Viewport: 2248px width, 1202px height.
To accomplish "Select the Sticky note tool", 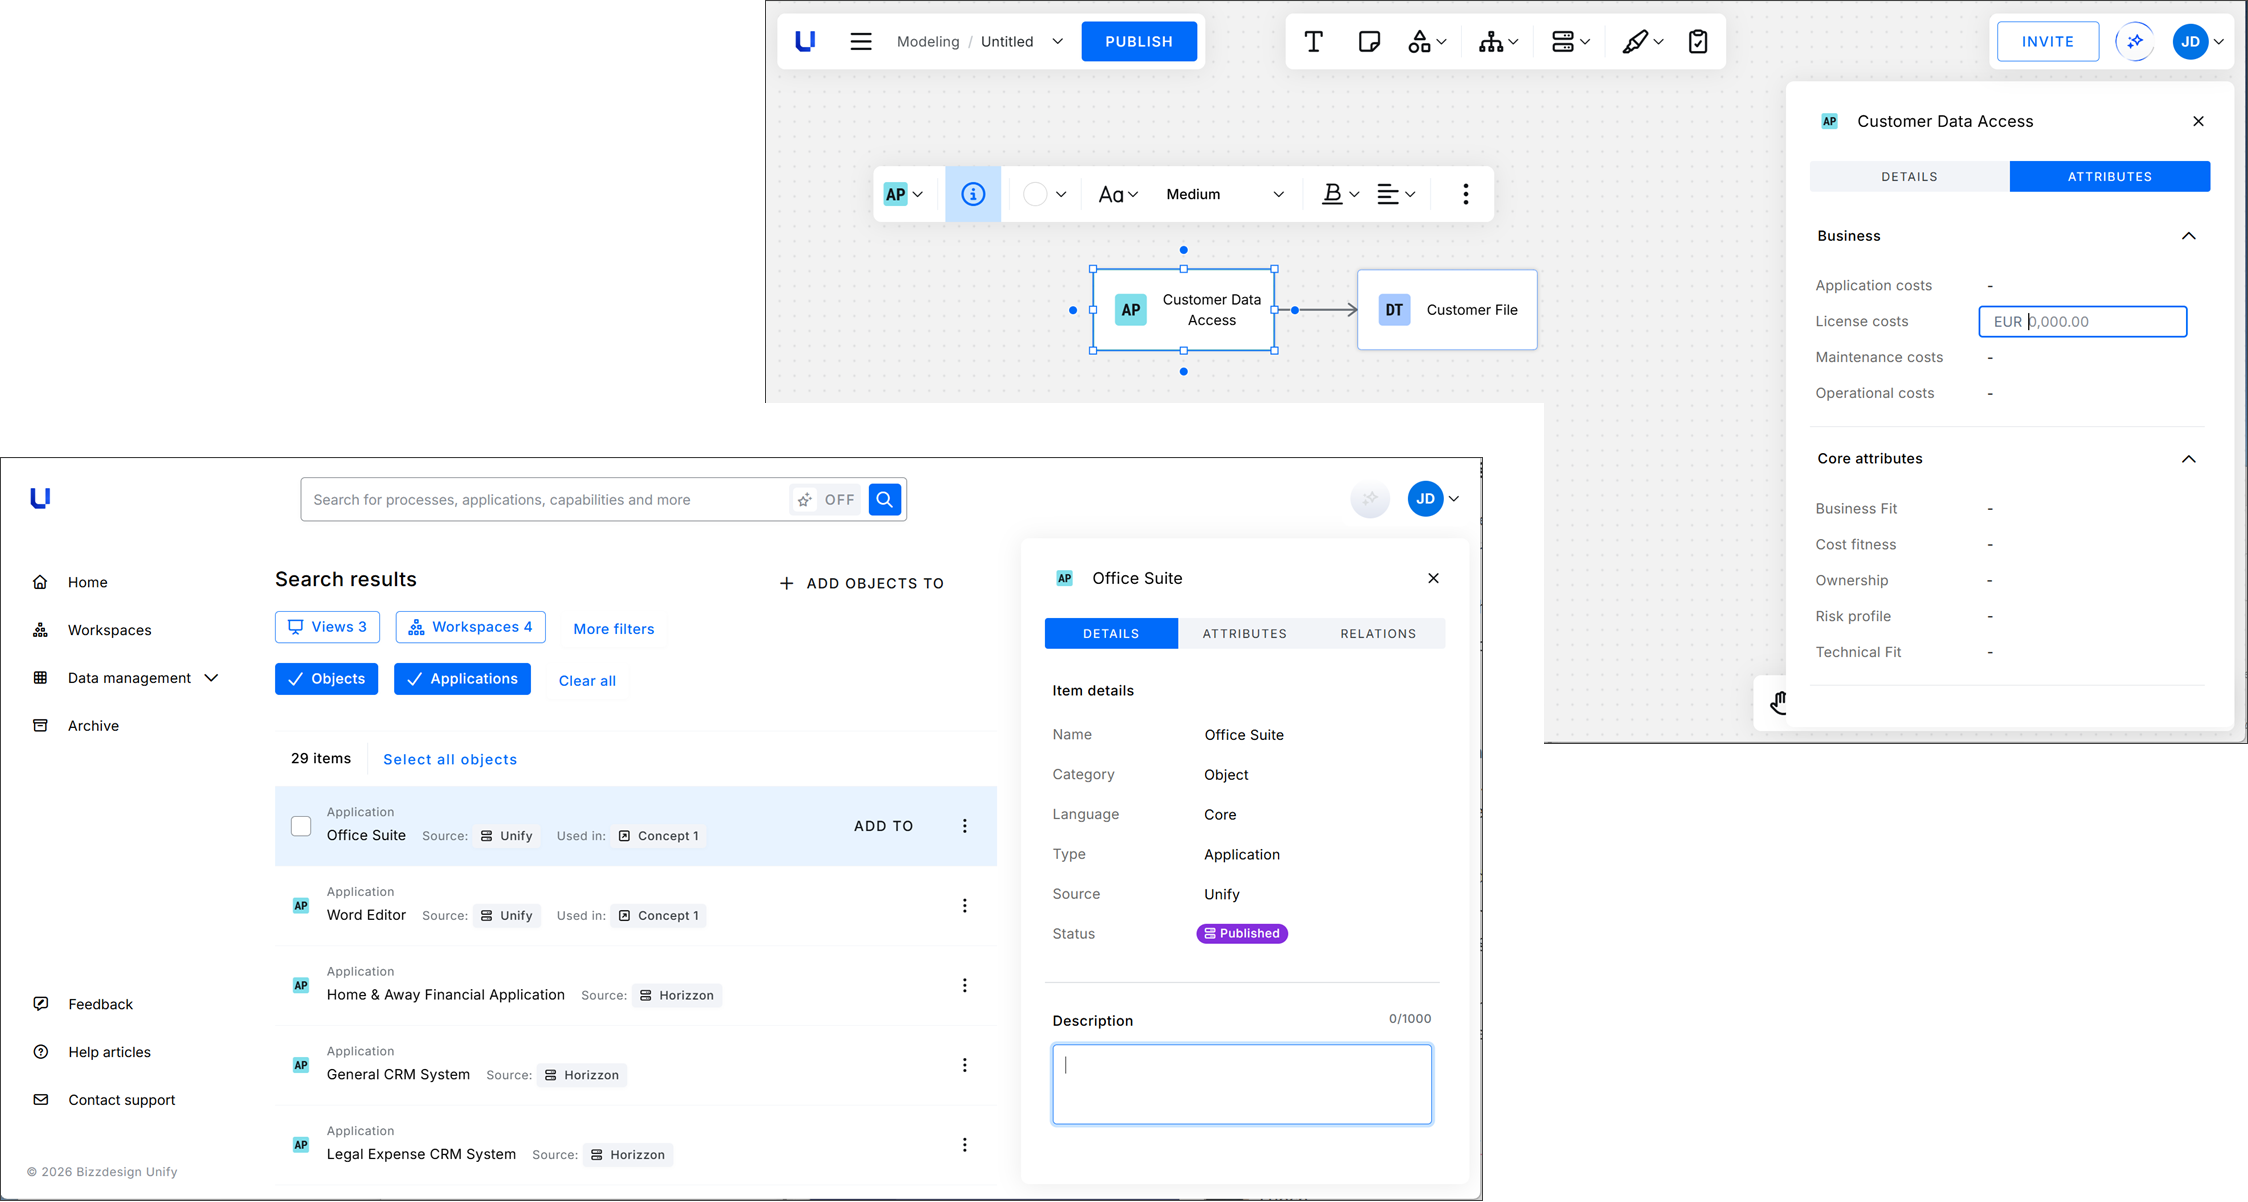I will (x=1369, y=42).
